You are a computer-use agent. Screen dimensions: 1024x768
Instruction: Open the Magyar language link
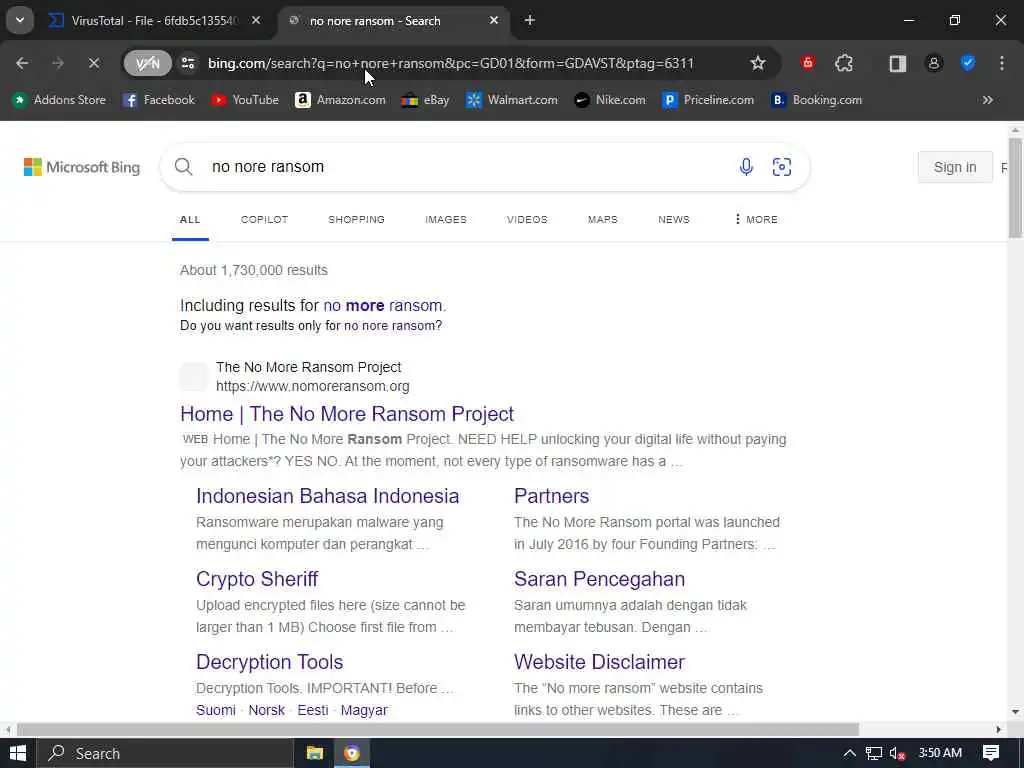coord(364,711)
